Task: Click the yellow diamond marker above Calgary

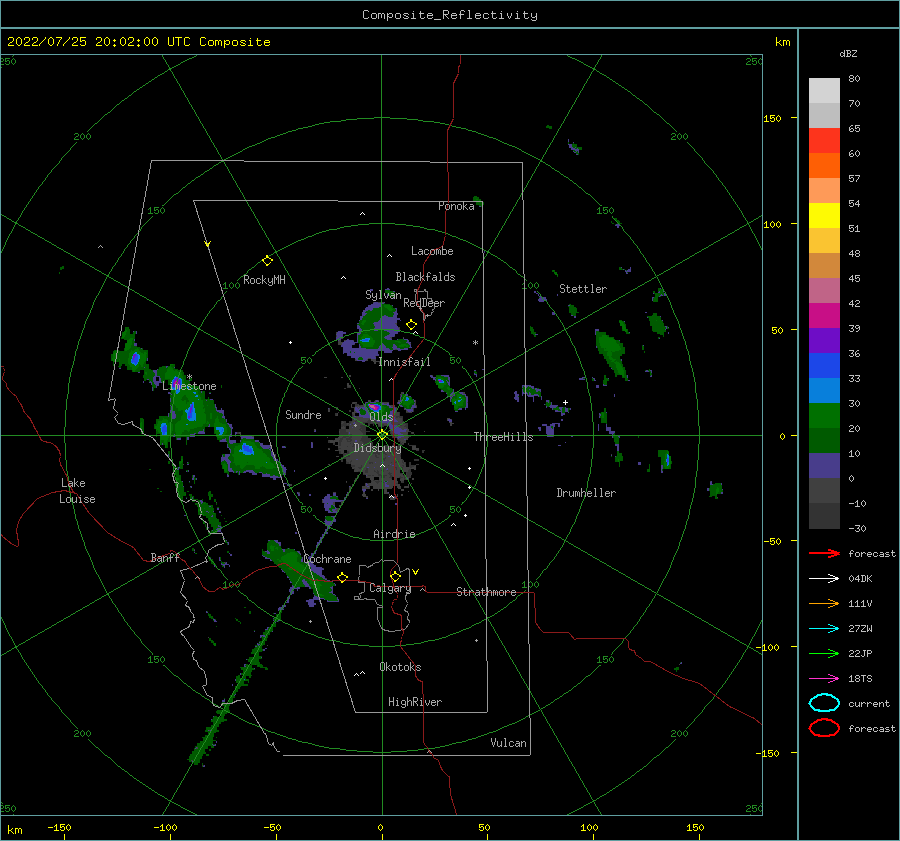Action: 395,576
